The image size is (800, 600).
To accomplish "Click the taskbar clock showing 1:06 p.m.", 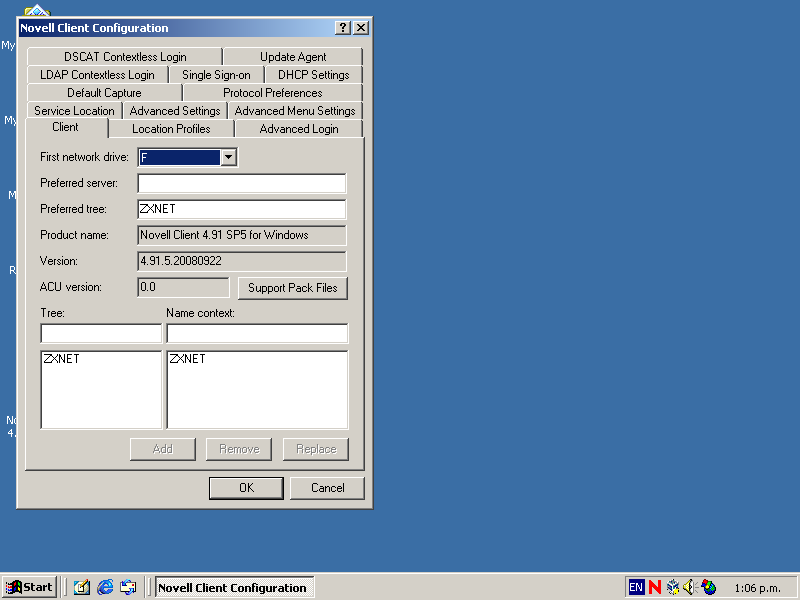I will tap(757, 588).
